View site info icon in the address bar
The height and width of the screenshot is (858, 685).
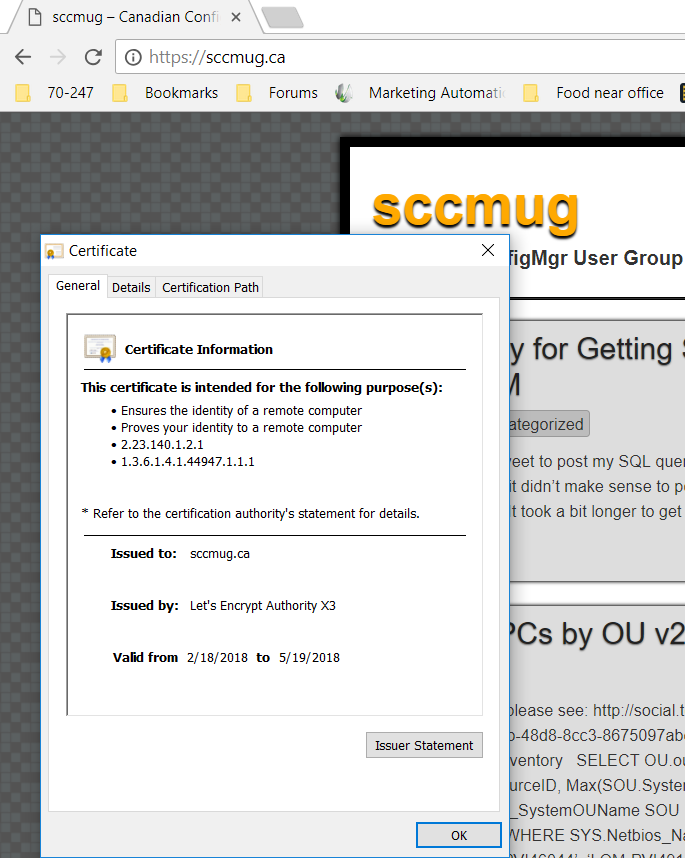133,57
